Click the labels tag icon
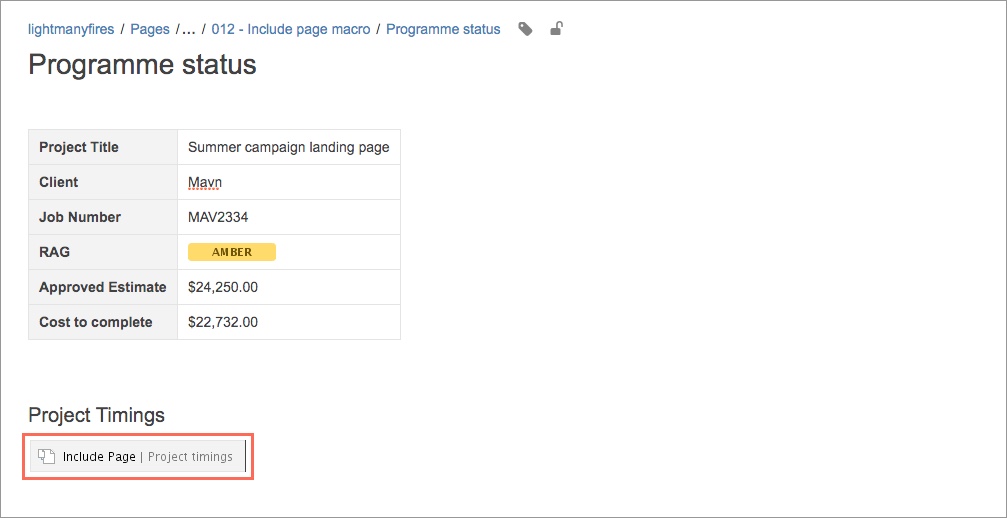Viewport: 1007px width, 518px height. point(525,29)
